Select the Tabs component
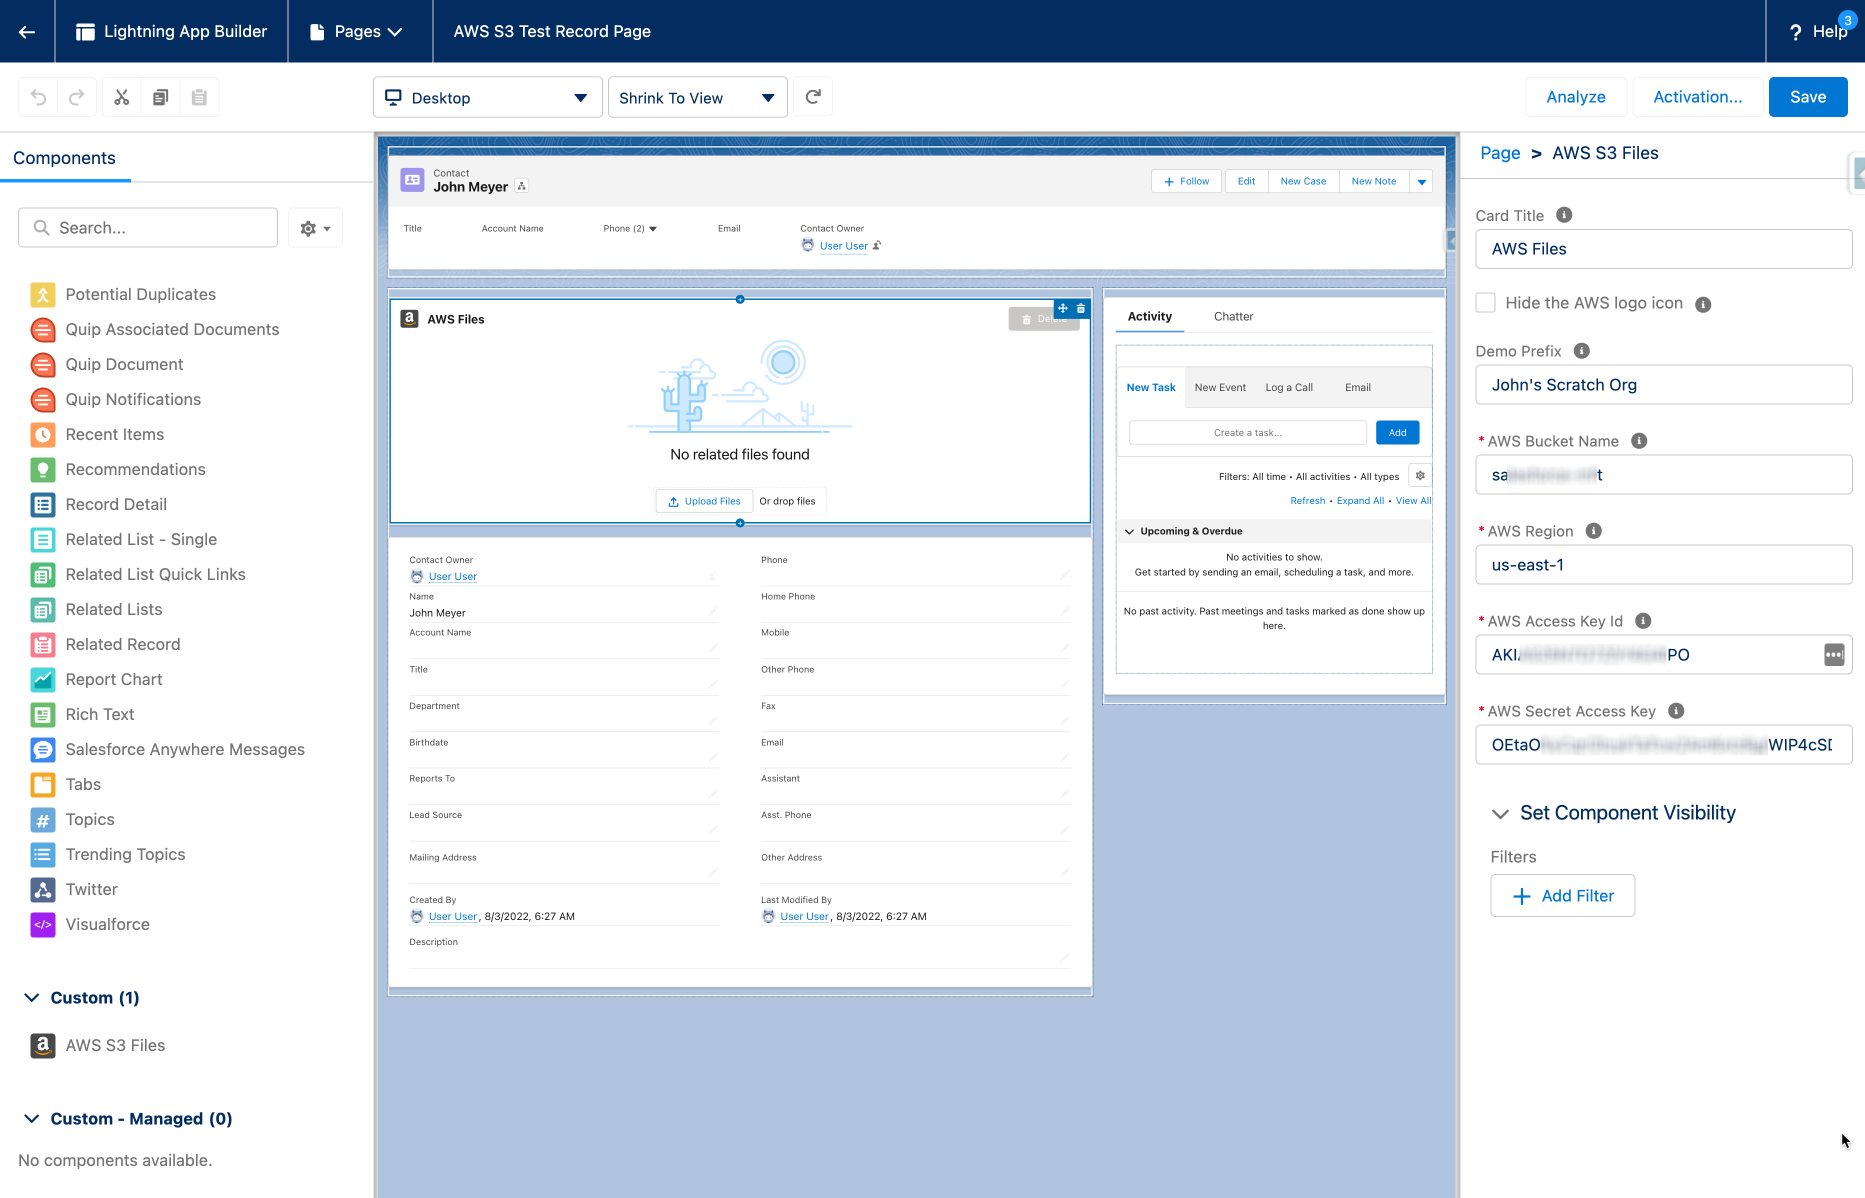The width and height of the screenshot is (1865, 1198). 66,784
